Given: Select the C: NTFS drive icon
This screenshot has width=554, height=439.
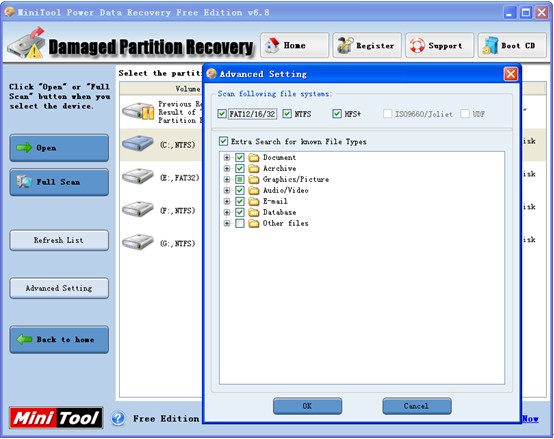Looking at the screenshot, I should 138,144.
